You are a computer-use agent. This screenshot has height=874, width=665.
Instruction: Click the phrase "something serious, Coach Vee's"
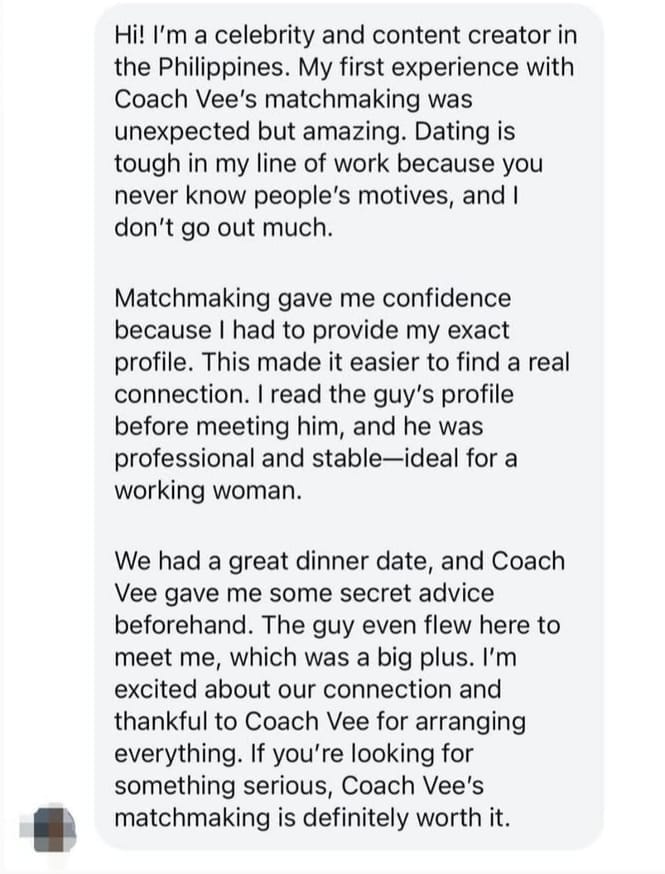point(299,785)
